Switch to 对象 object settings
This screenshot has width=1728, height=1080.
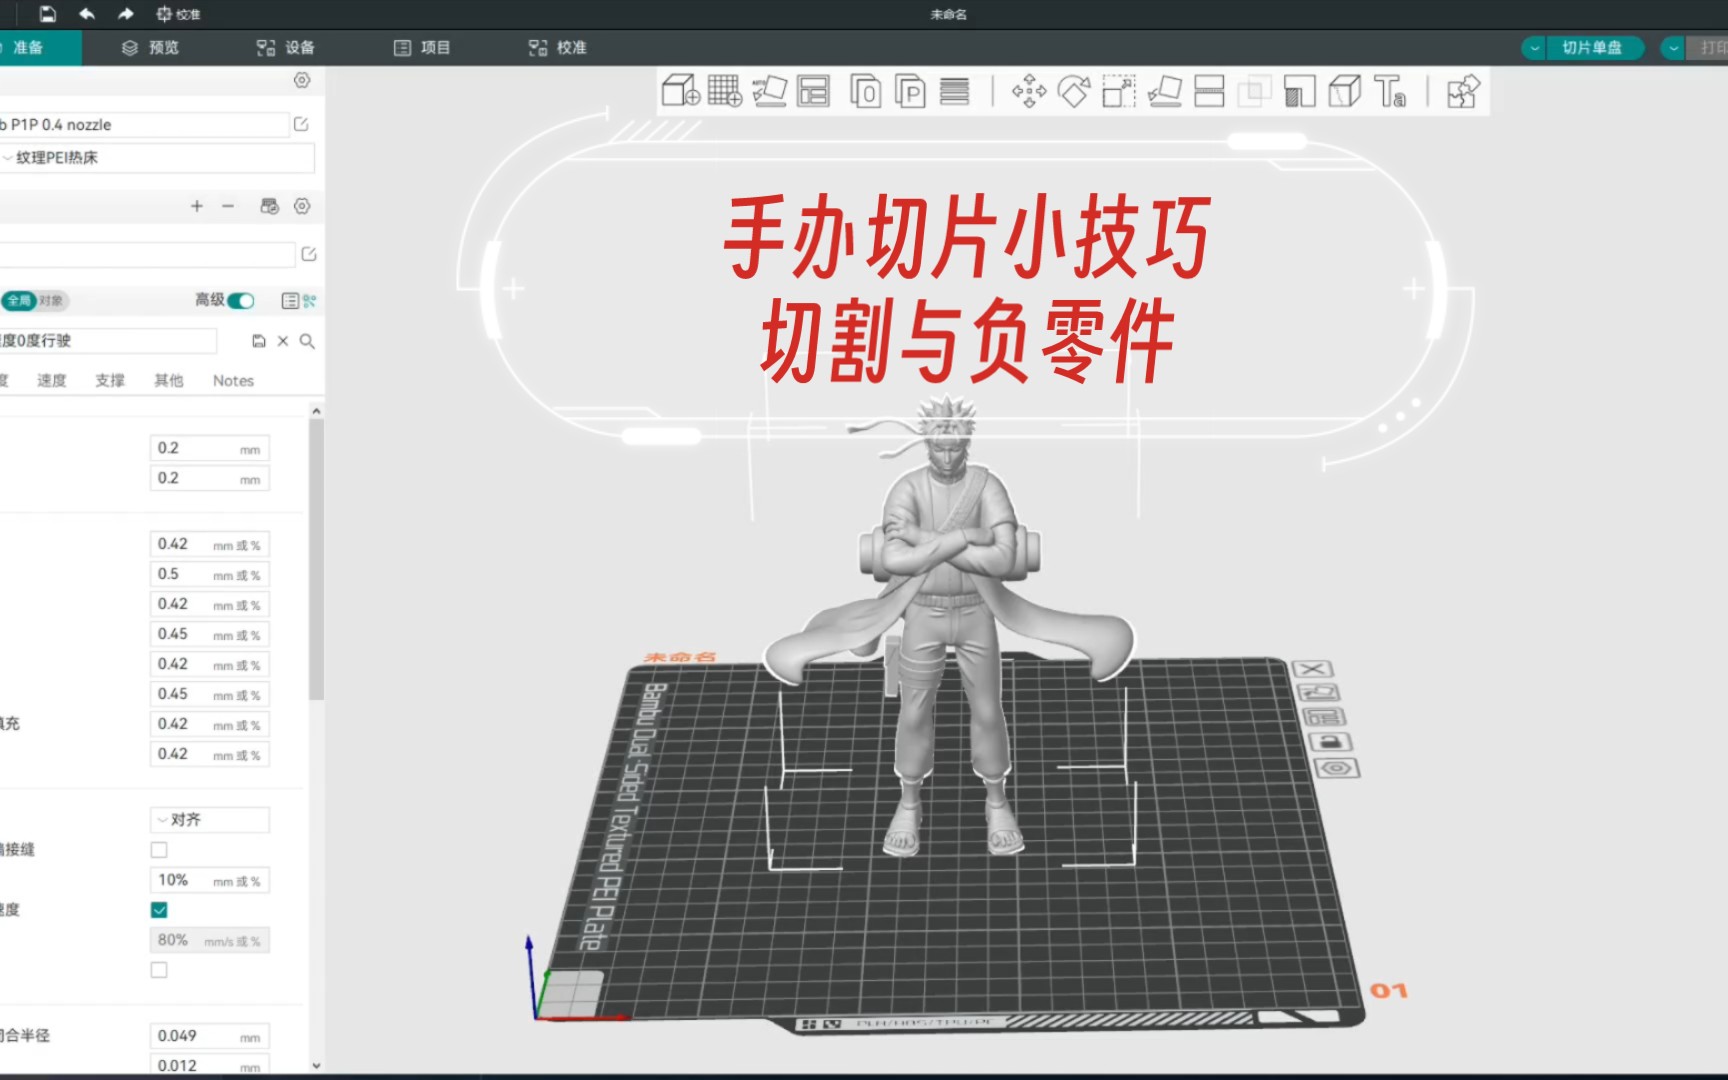coord(51,301)
